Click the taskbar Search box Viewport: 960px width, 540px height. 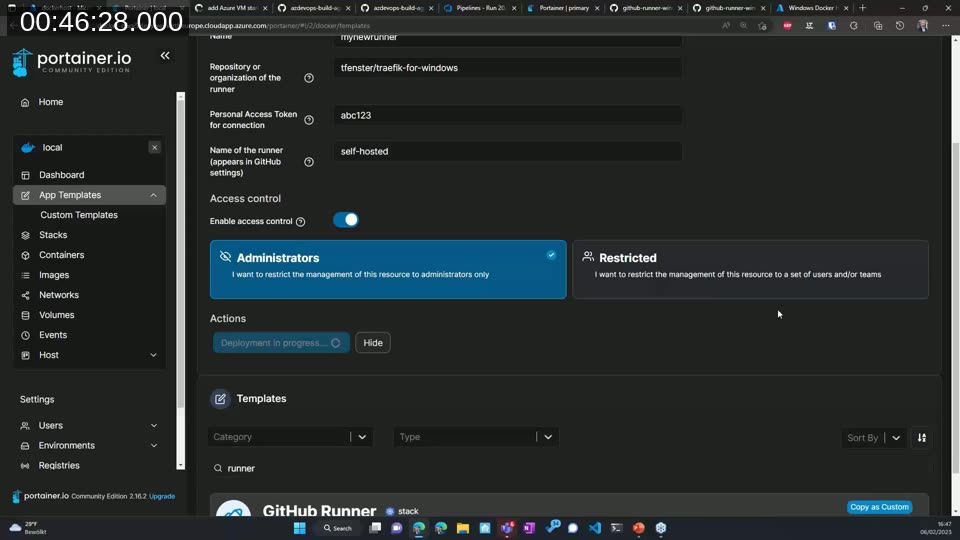[338, 528]
